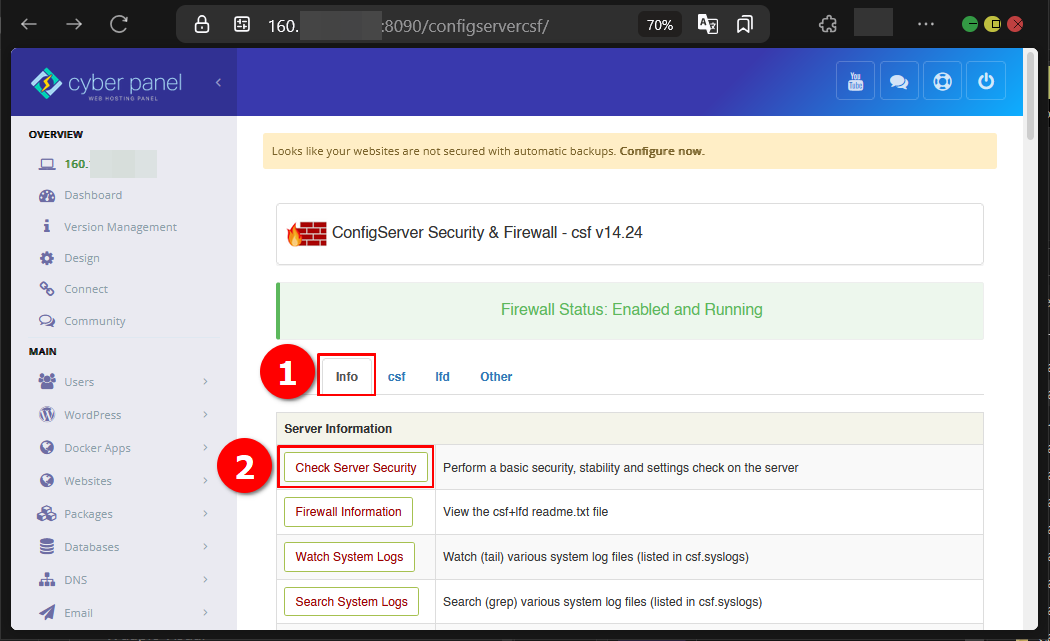
Task: Open Dashboard from the sidebar
Action: pos(93,195)
